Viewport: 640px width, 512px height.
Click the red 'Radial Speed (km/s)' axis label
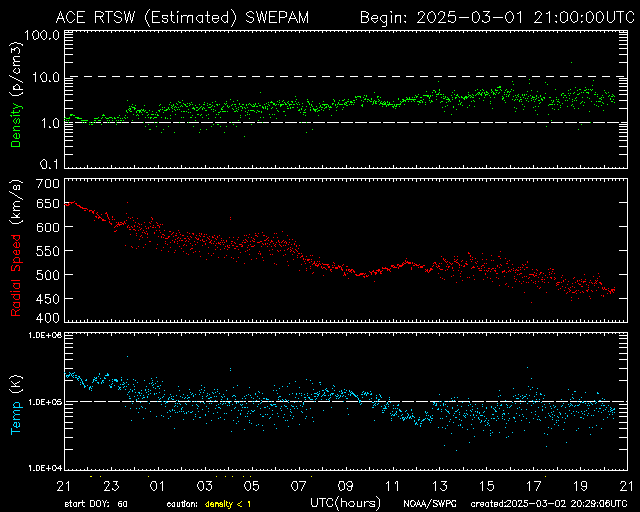(x=16, y=248)
